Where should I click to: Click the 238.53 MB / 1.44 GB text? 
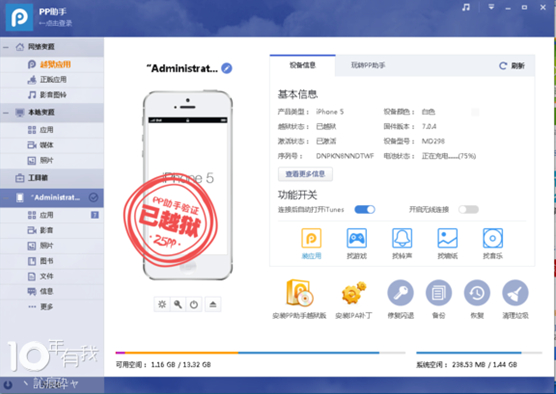pos(484,365)
